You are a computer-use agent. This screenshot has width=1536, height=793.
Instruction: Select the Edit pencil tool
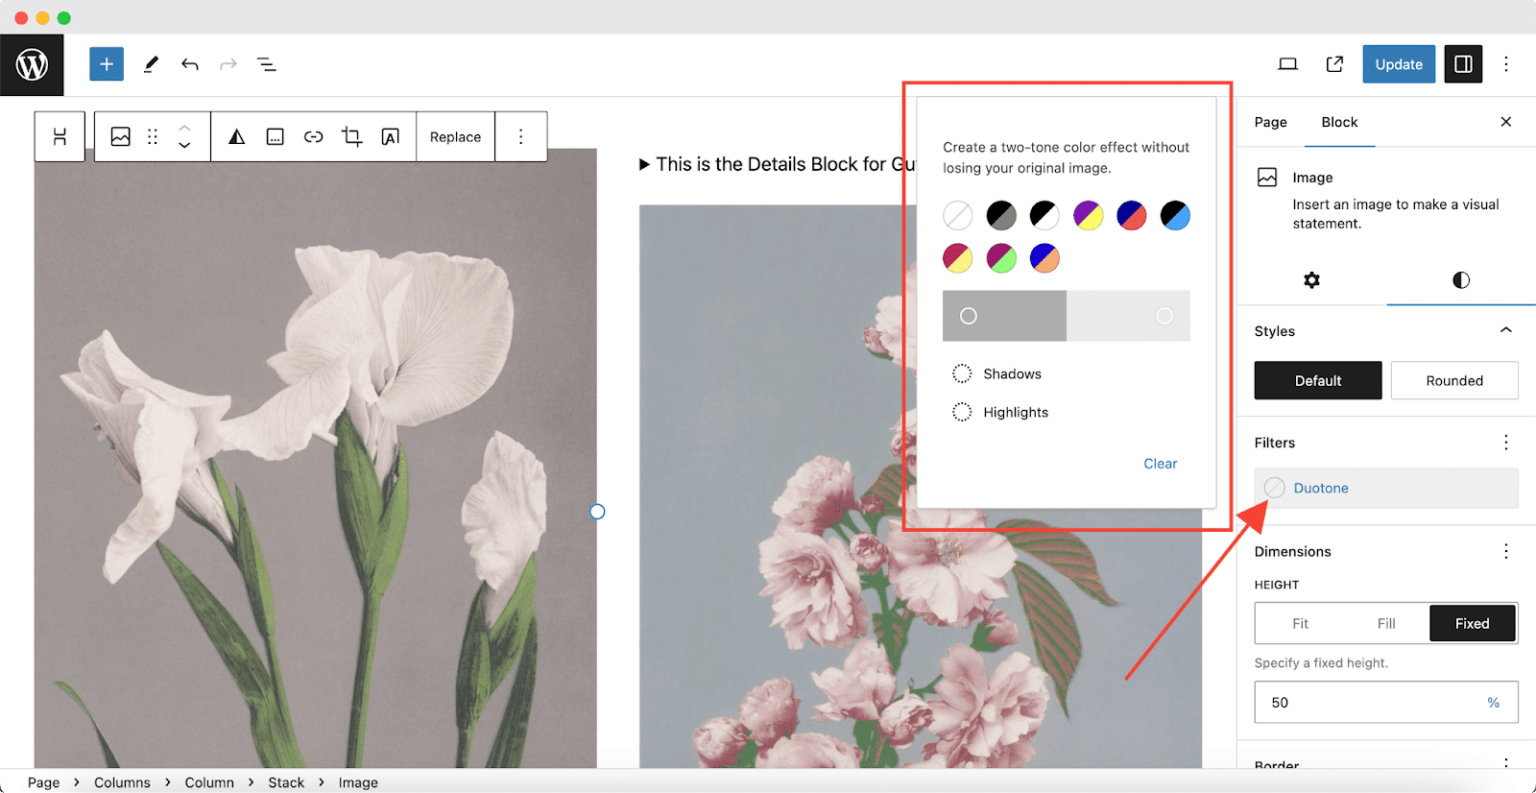tap(150, 64)
